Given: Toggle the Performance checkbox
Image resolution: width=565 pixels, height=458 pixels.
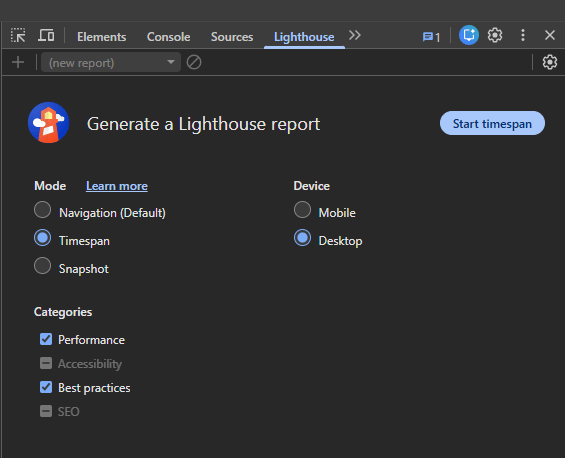Looking at the screenshot, I should point(46,339).
